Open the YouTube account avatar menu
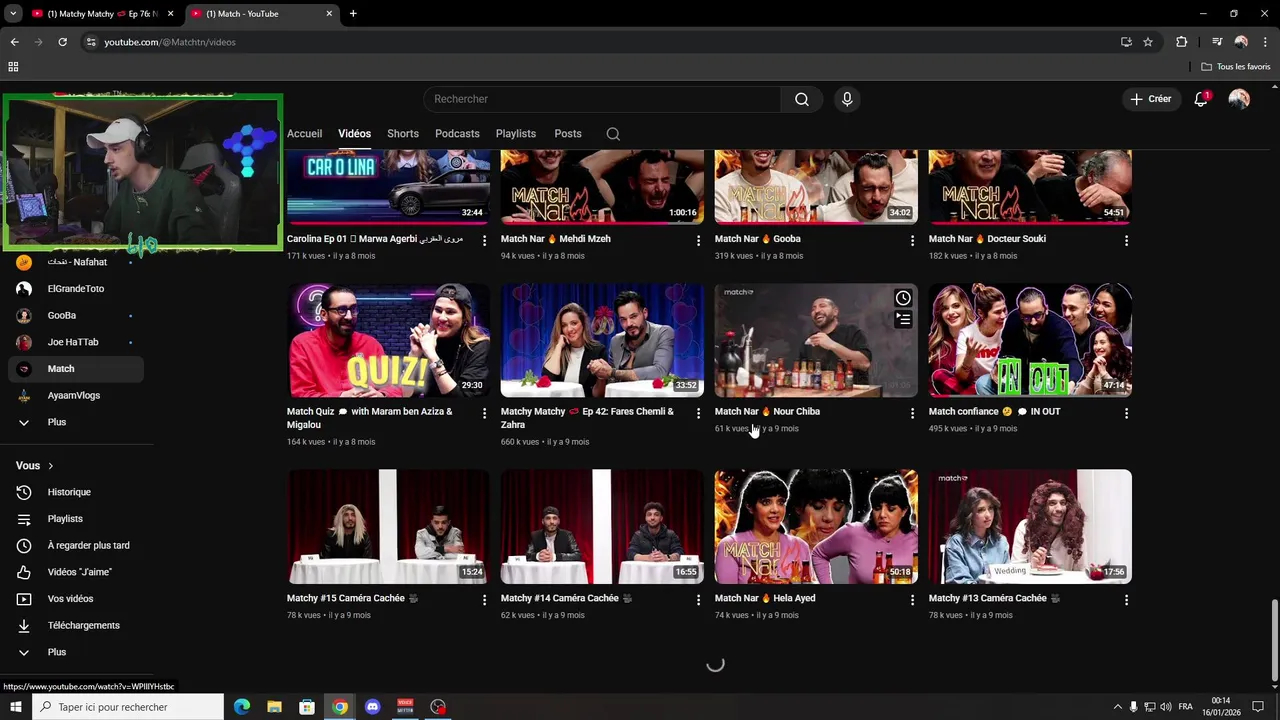 point(1239,99)
